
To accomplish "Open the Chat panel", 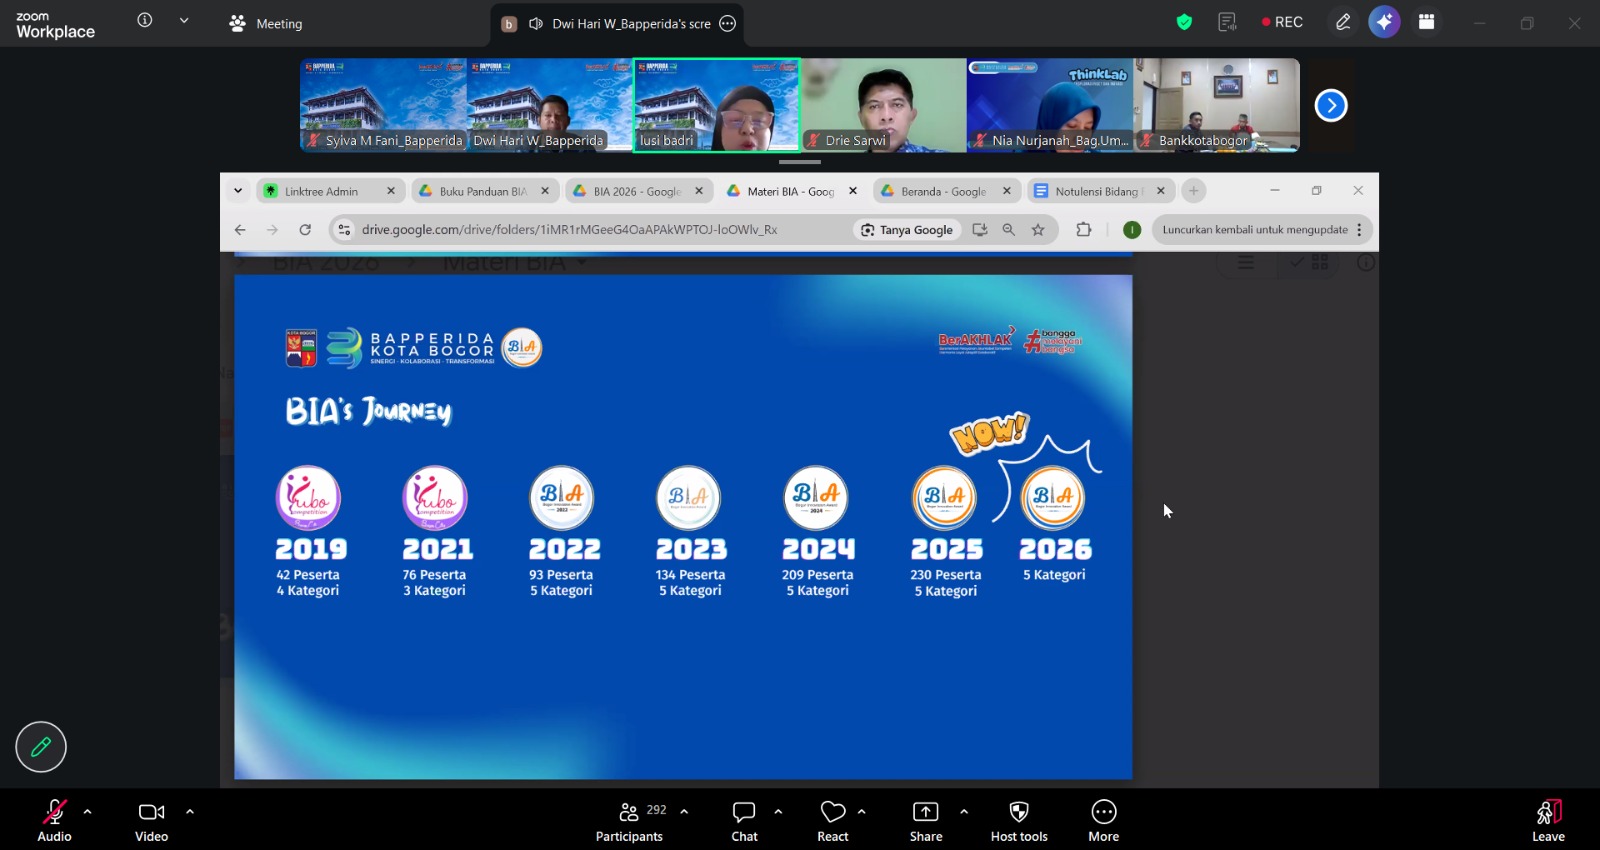I will [x=744, y=821].
